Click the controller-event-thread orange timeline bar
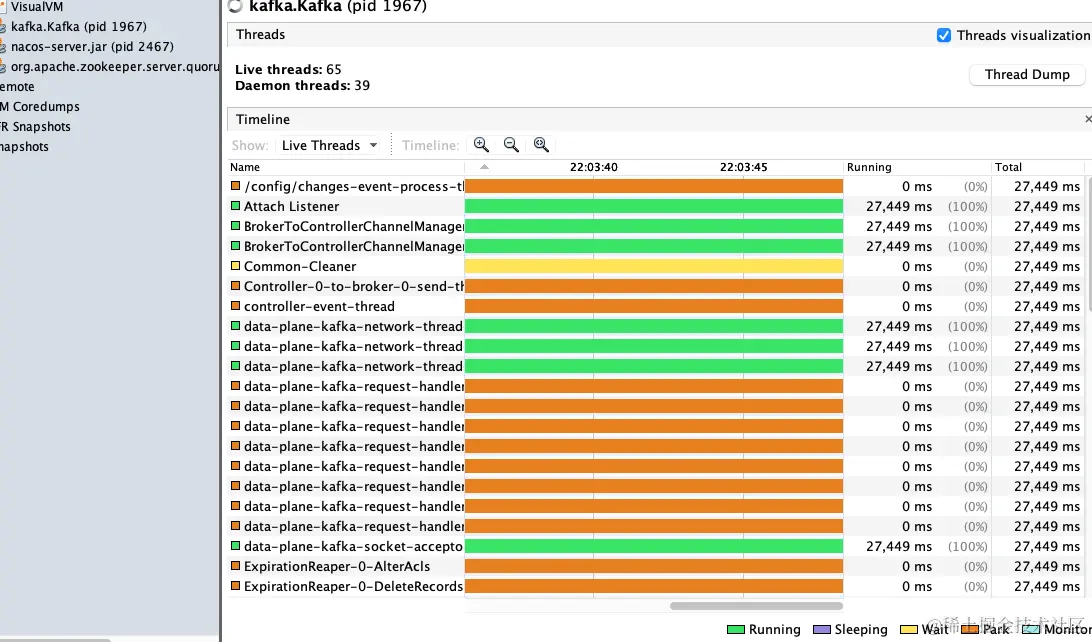 tap(654, 306)
